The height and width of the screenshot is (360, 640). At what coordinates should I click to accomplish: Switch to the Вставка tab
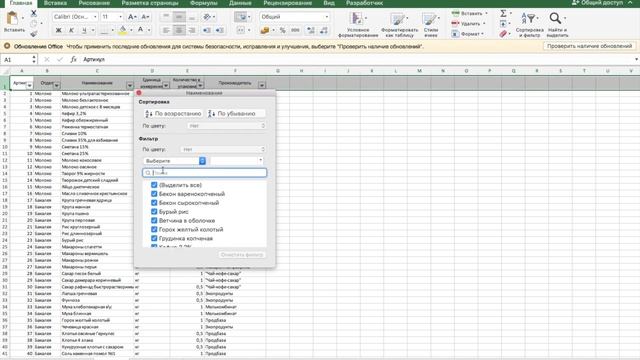(x=55, y=3)
